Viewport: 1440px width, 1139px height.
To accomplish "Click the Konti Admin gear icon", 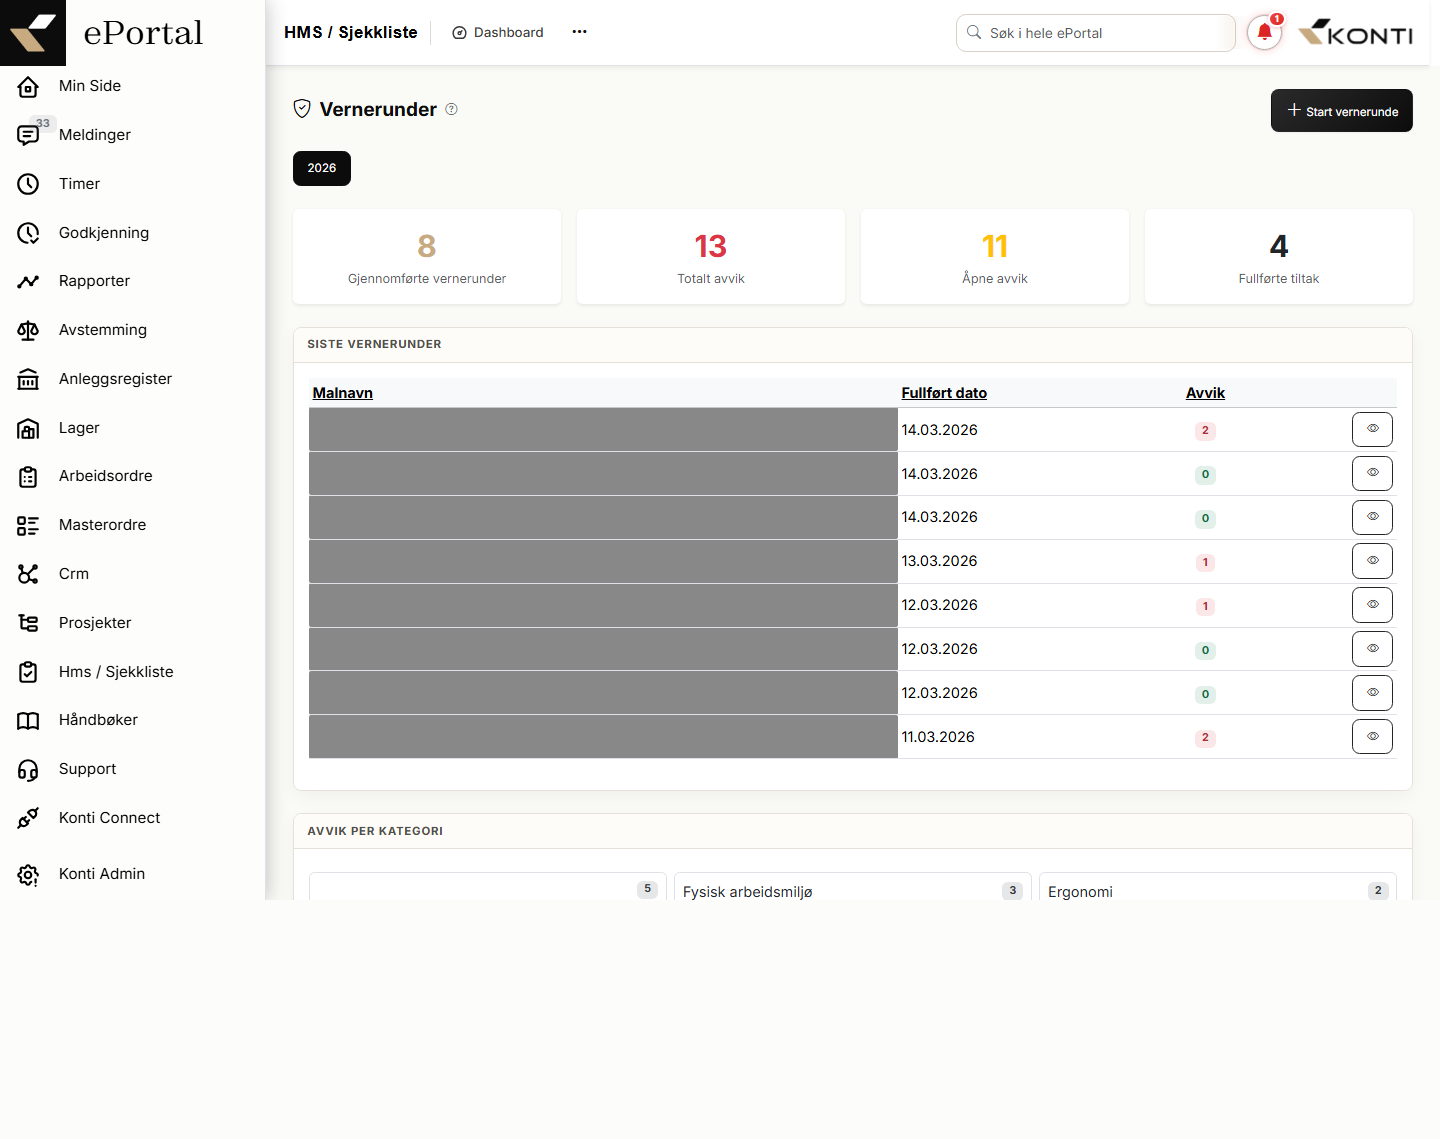I will click(28, 875).
